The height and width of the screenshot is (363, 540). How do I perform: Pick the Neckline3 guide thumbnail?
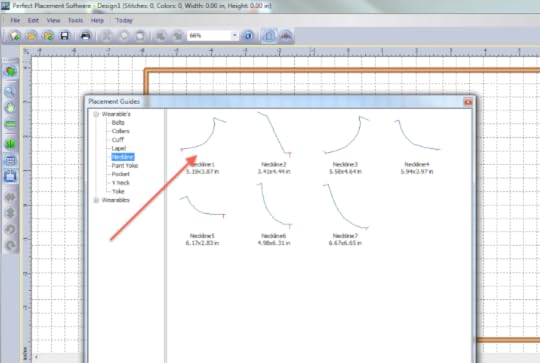[x=346, y=135]
